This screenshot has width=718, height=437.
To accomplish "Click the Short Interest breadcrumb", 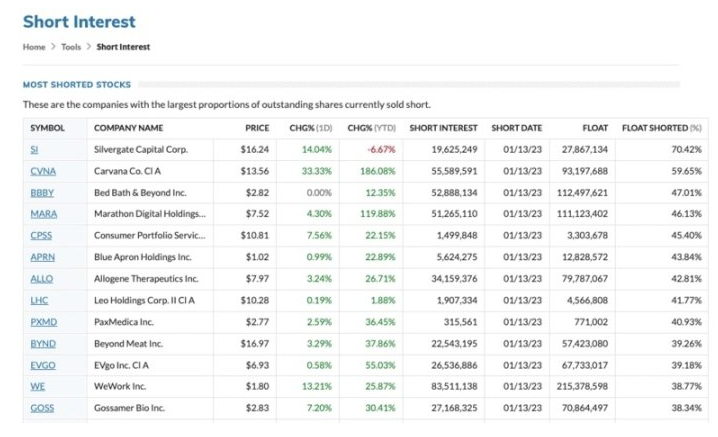I will (123, 47).
